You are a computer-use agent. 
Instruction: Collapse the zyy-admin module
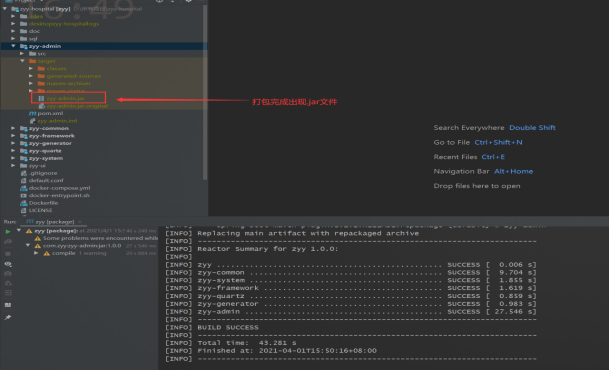point(13,46)
